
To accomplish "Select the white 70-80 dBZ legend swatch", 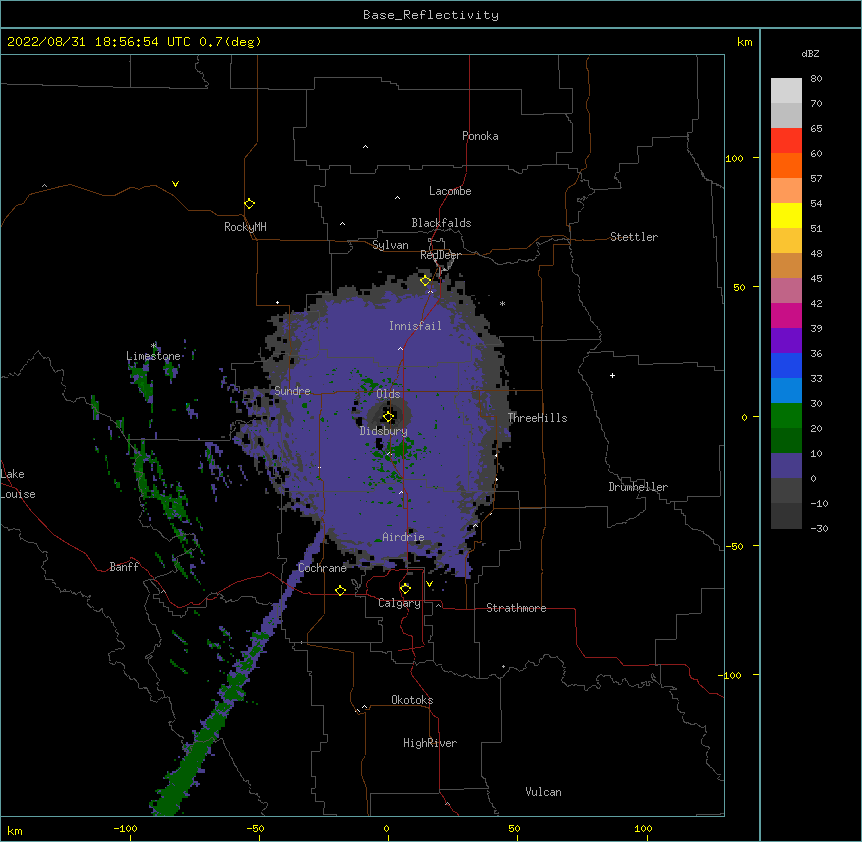I will (x=786, y=91).
